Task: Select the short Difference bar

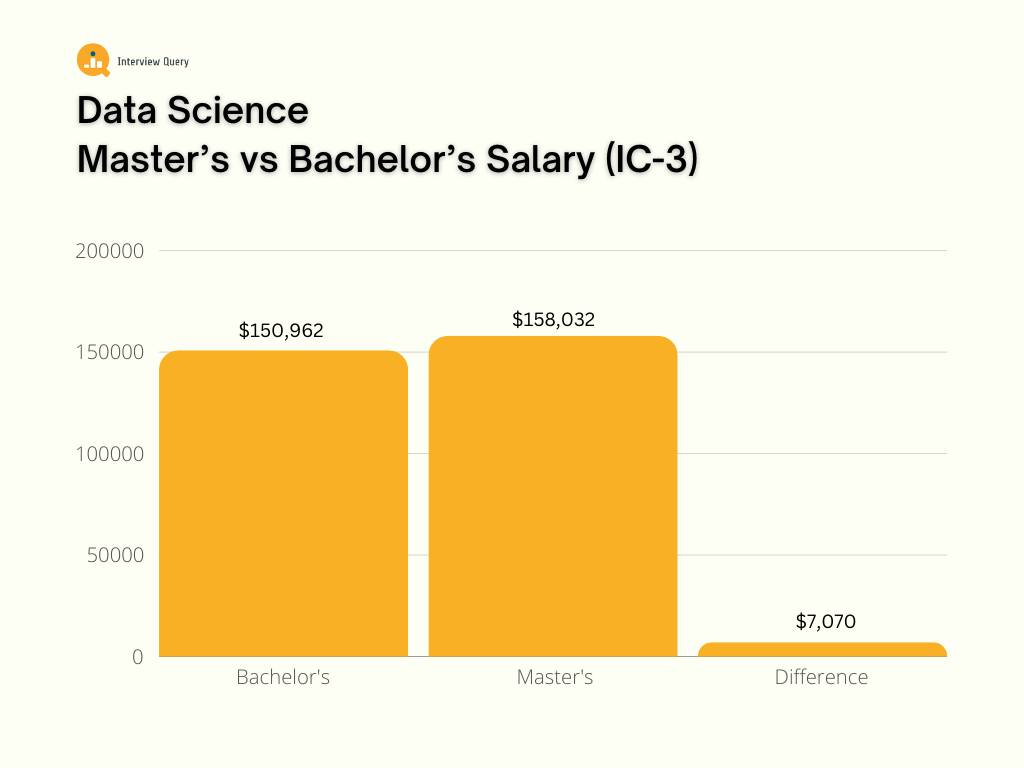Action: (822, 650)
